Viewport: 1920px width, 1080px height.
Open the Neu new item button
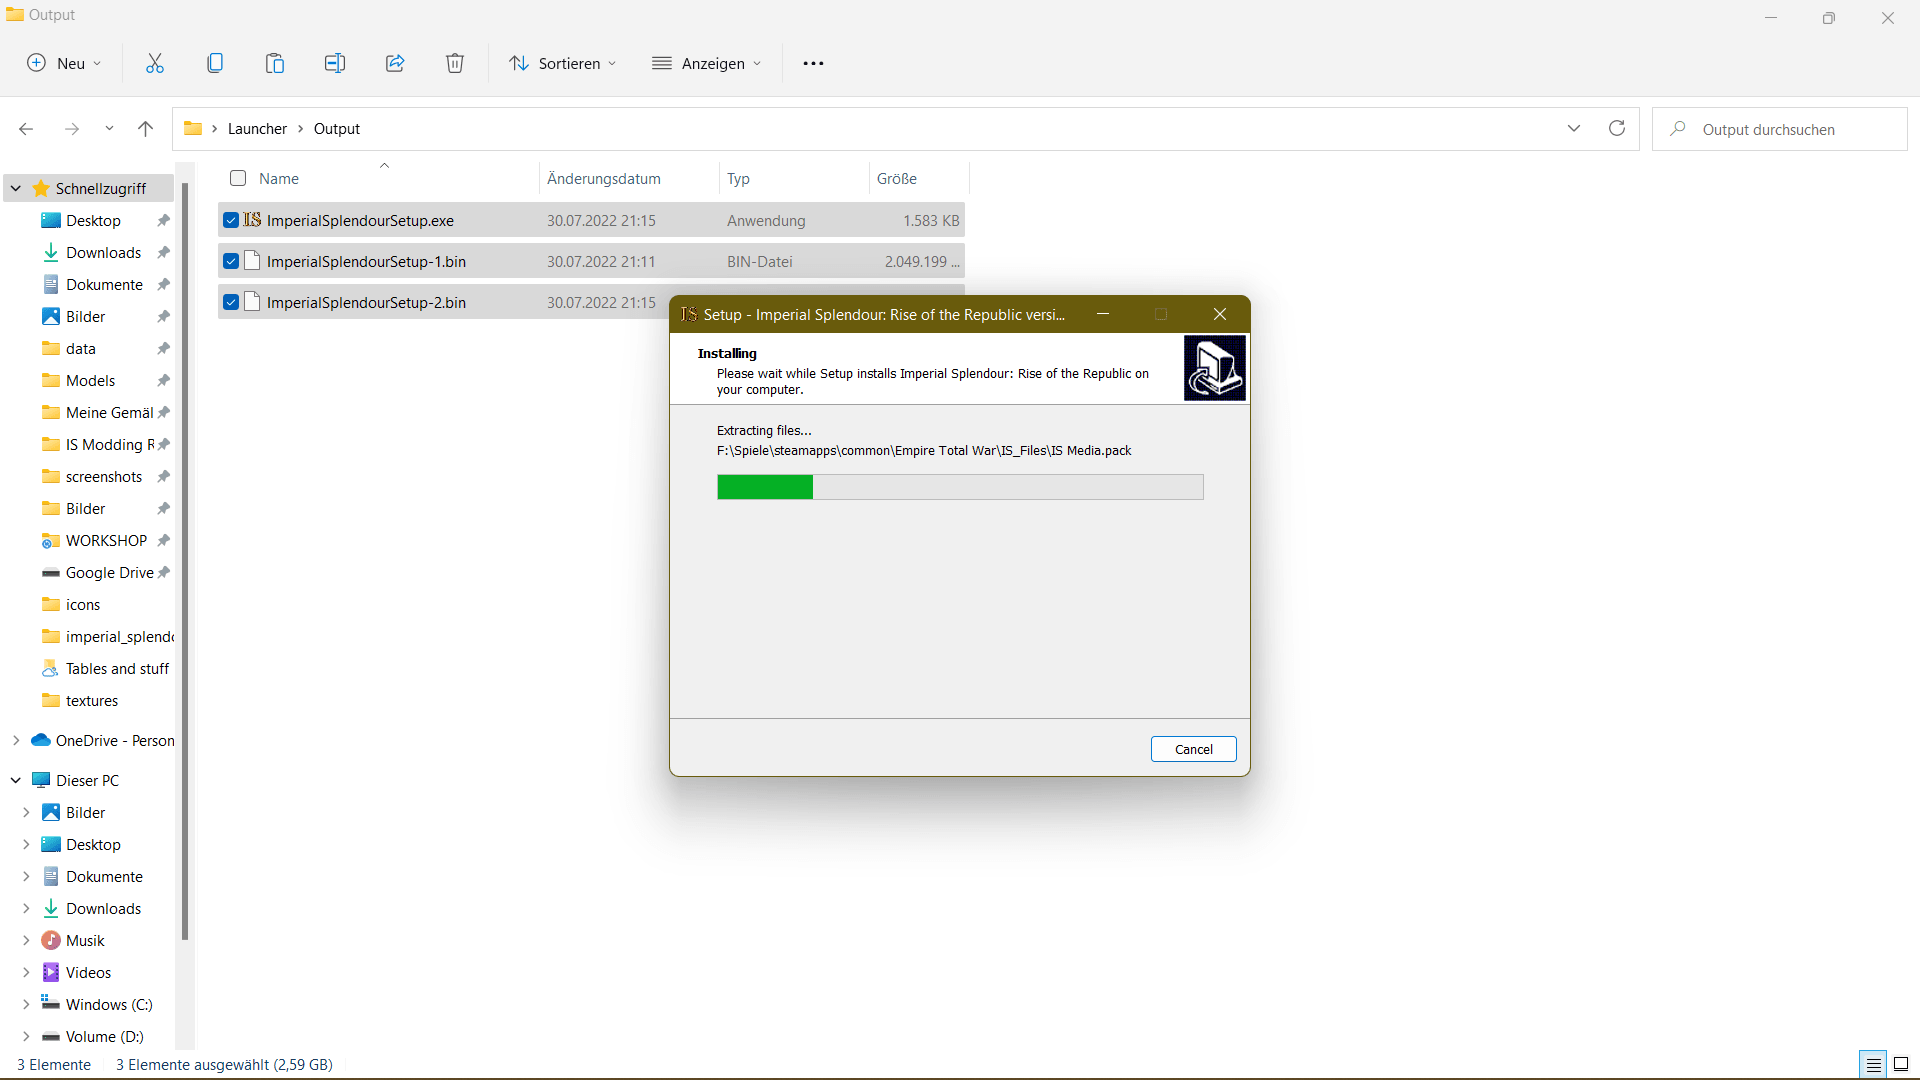pos(64,63)
